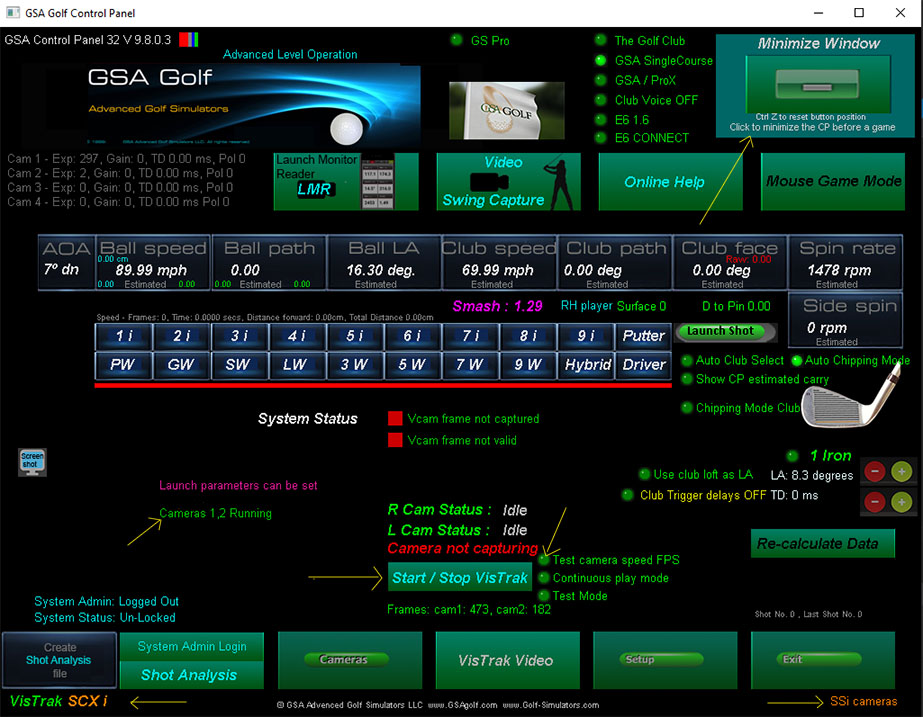
Task: Increase trigger delay with lower plus button
Action: tap(902, 502)
